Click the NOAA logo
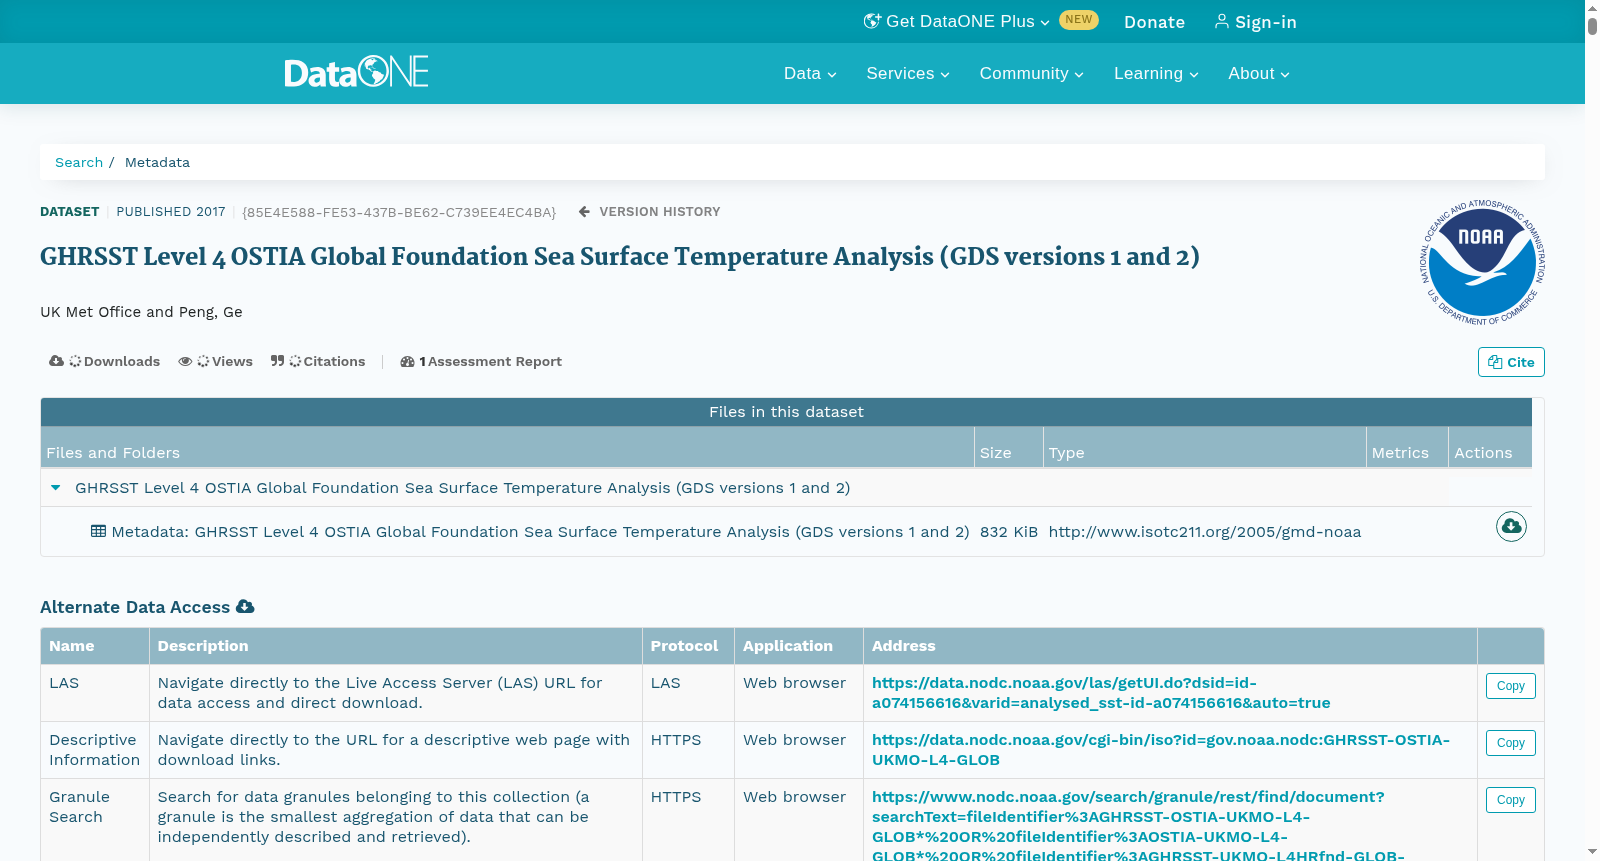This screenshot has width=1600, height=861. pyautogui.click(x=1482, y=262)
